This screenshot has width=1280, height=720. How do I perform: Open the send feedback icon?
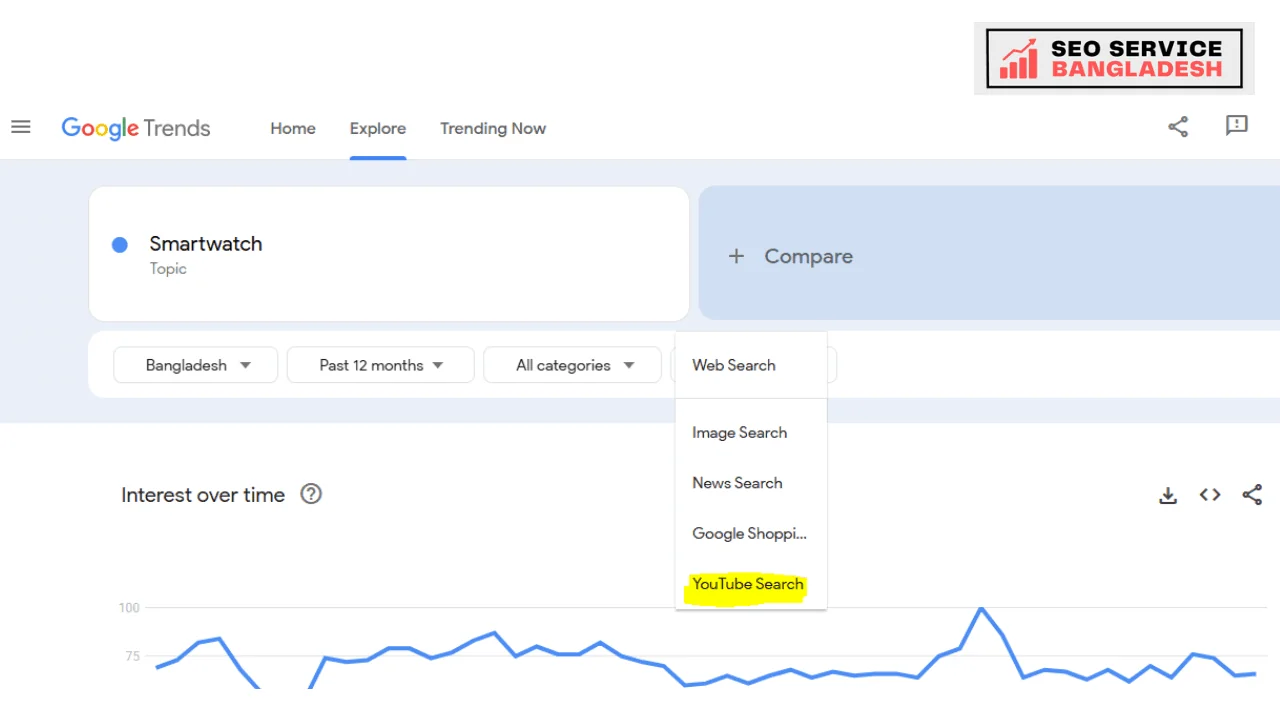pos(1237,126)
